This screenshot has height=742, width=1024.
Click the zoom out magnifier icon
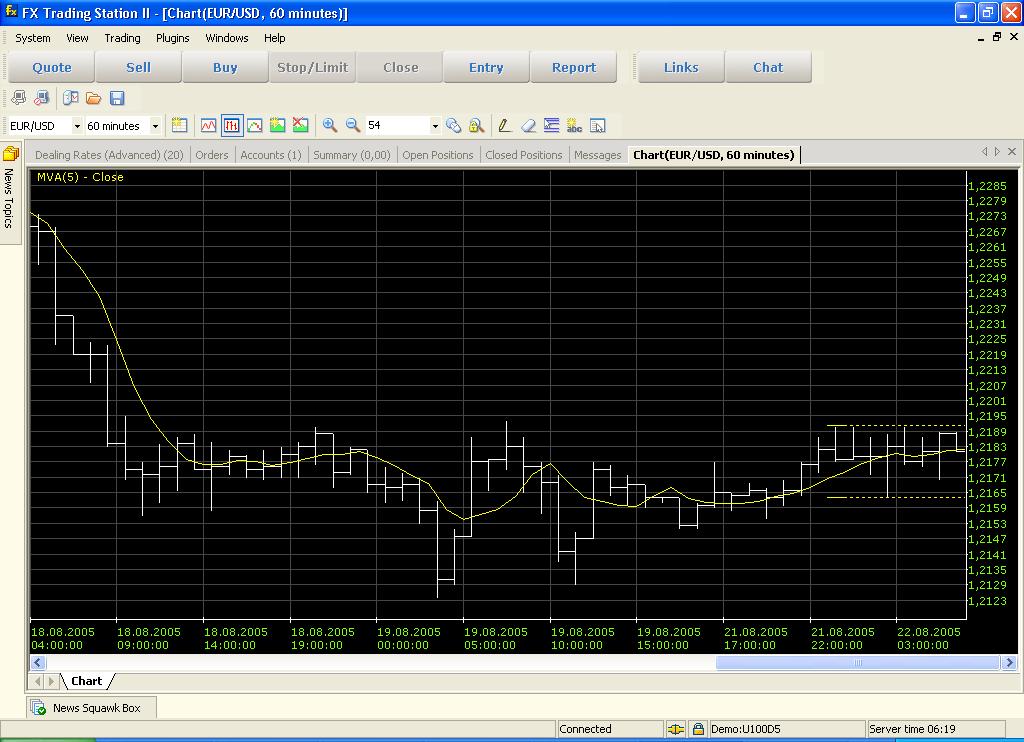pos(353,125)
